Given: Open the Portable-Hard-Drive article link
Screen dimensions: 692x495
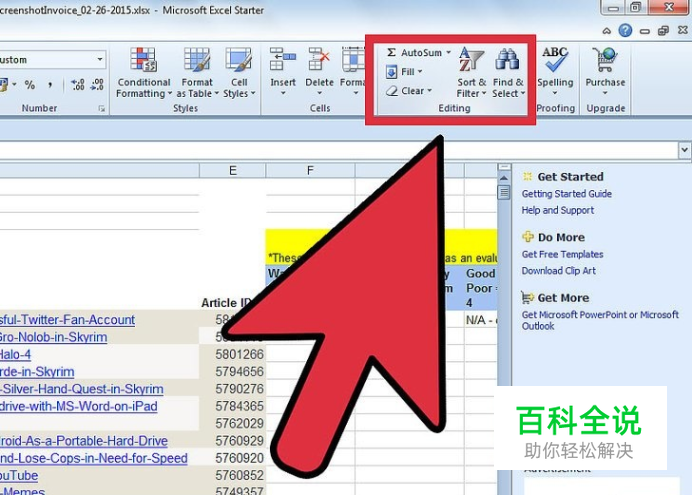Looking at the screenshot, I should click(x=84, y=441).
